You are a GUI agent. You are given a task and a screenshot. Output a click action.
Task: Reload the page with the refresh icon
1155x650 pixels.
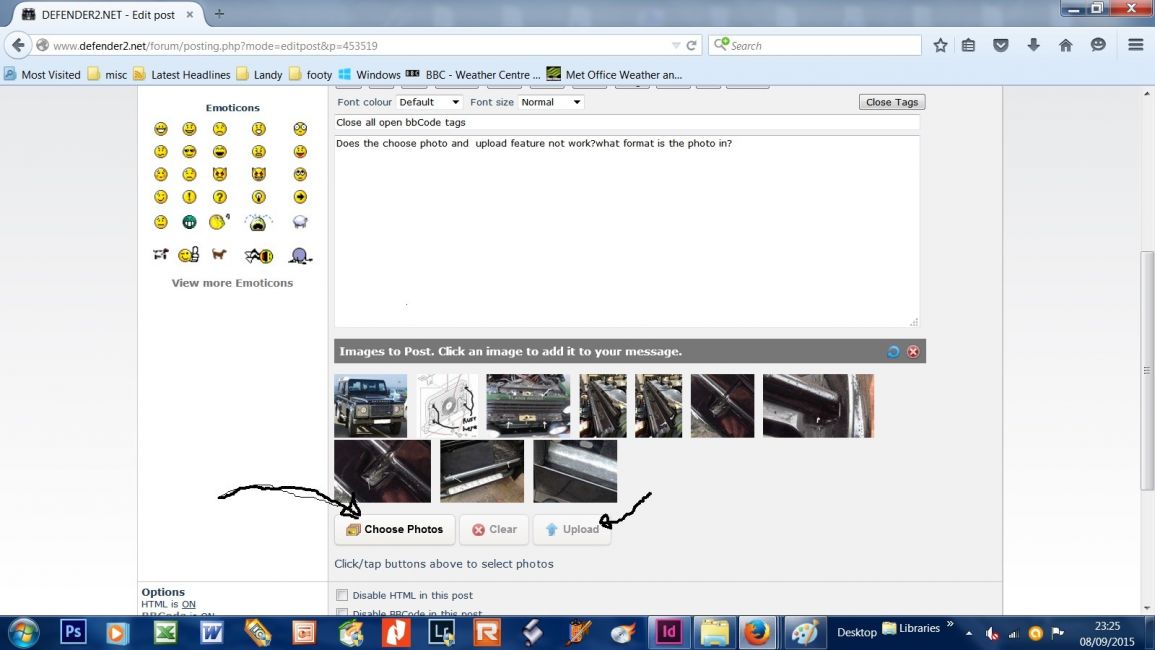(691, 45)
